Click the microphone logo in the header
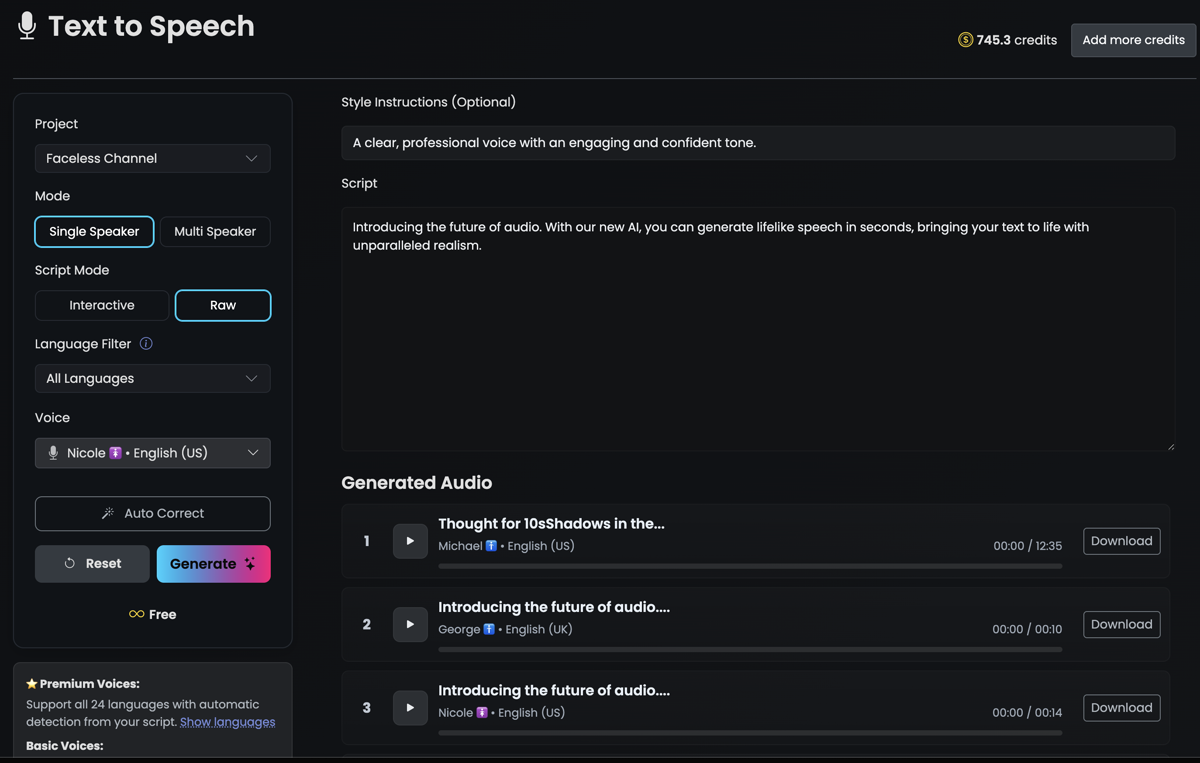1200x763 pixels. [26, 25]
